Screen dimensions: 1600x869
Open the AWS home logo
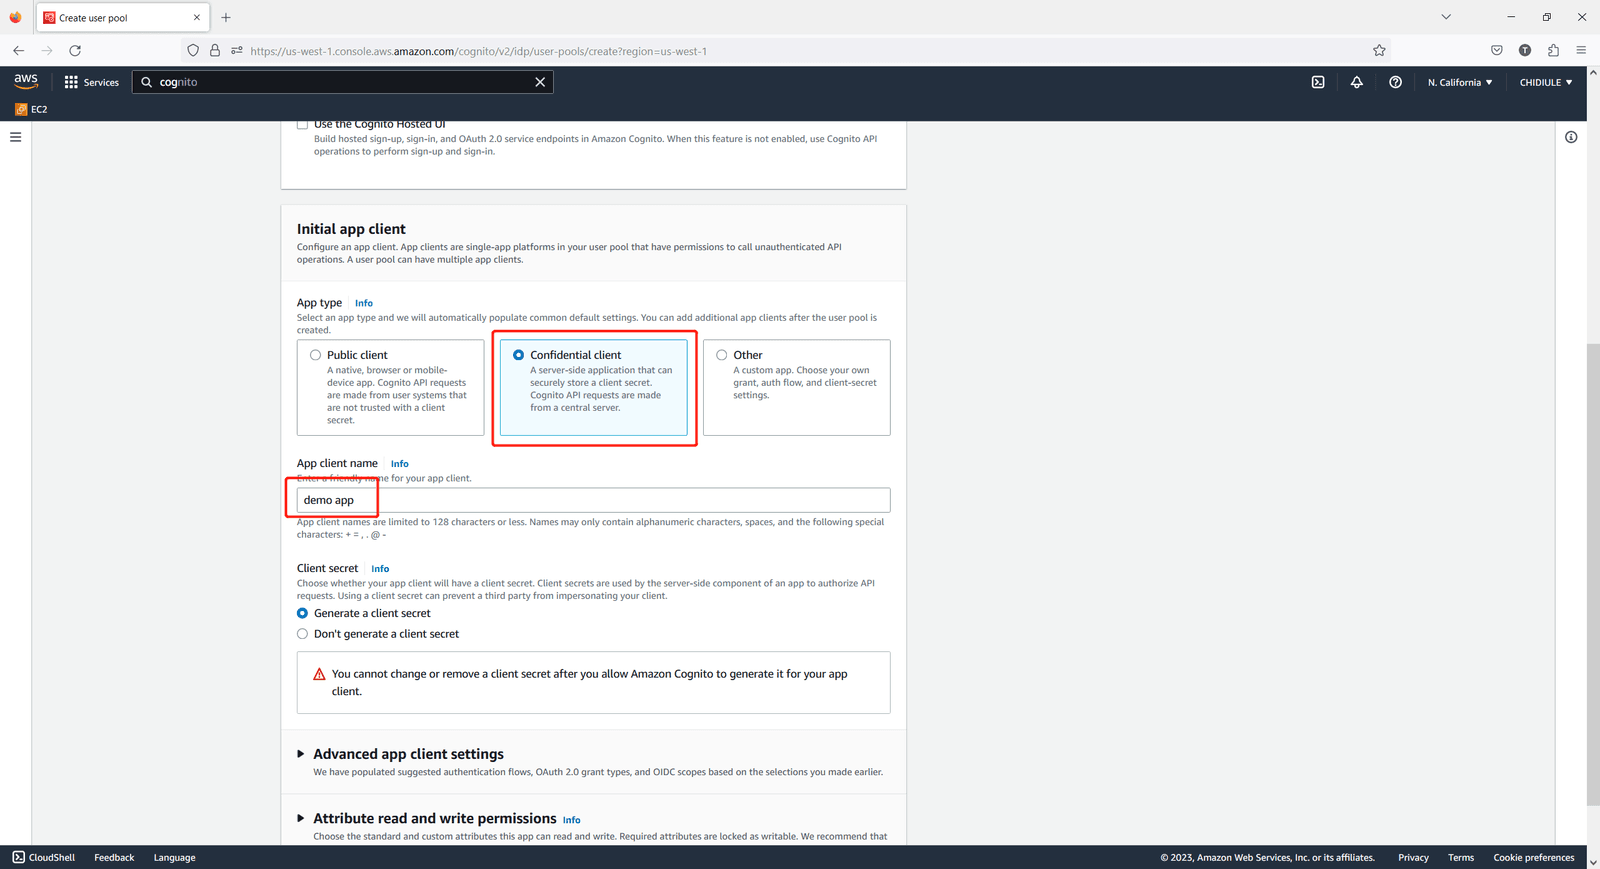coord(26,81)
